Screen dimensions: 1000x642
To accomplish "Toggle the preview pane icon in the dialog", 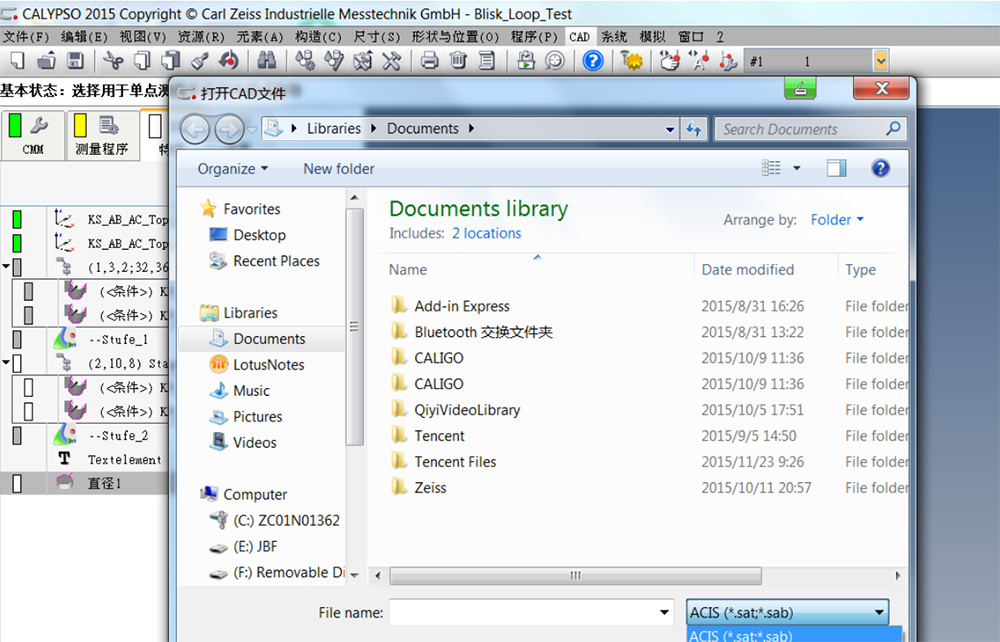I will pos(836,168).
